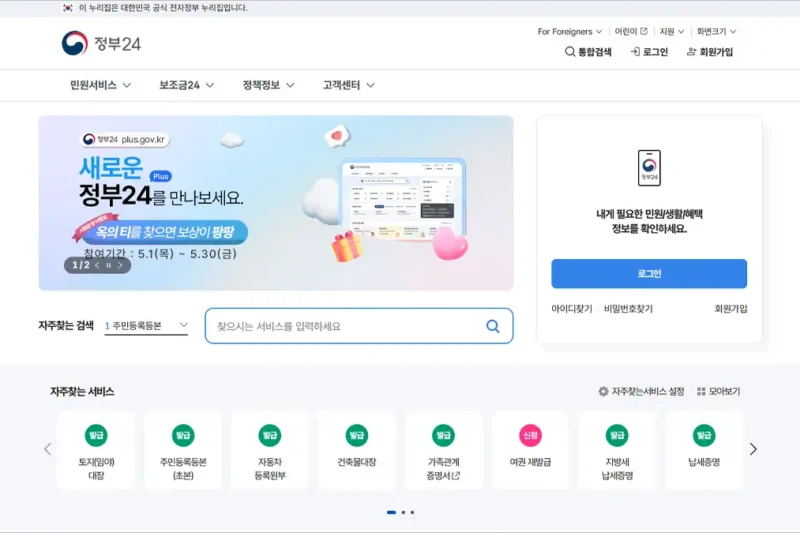Select 납세증명 발급 service
The width and height of the screenshot is (800, 533).
pyautogui.click(x=704, y=450)
